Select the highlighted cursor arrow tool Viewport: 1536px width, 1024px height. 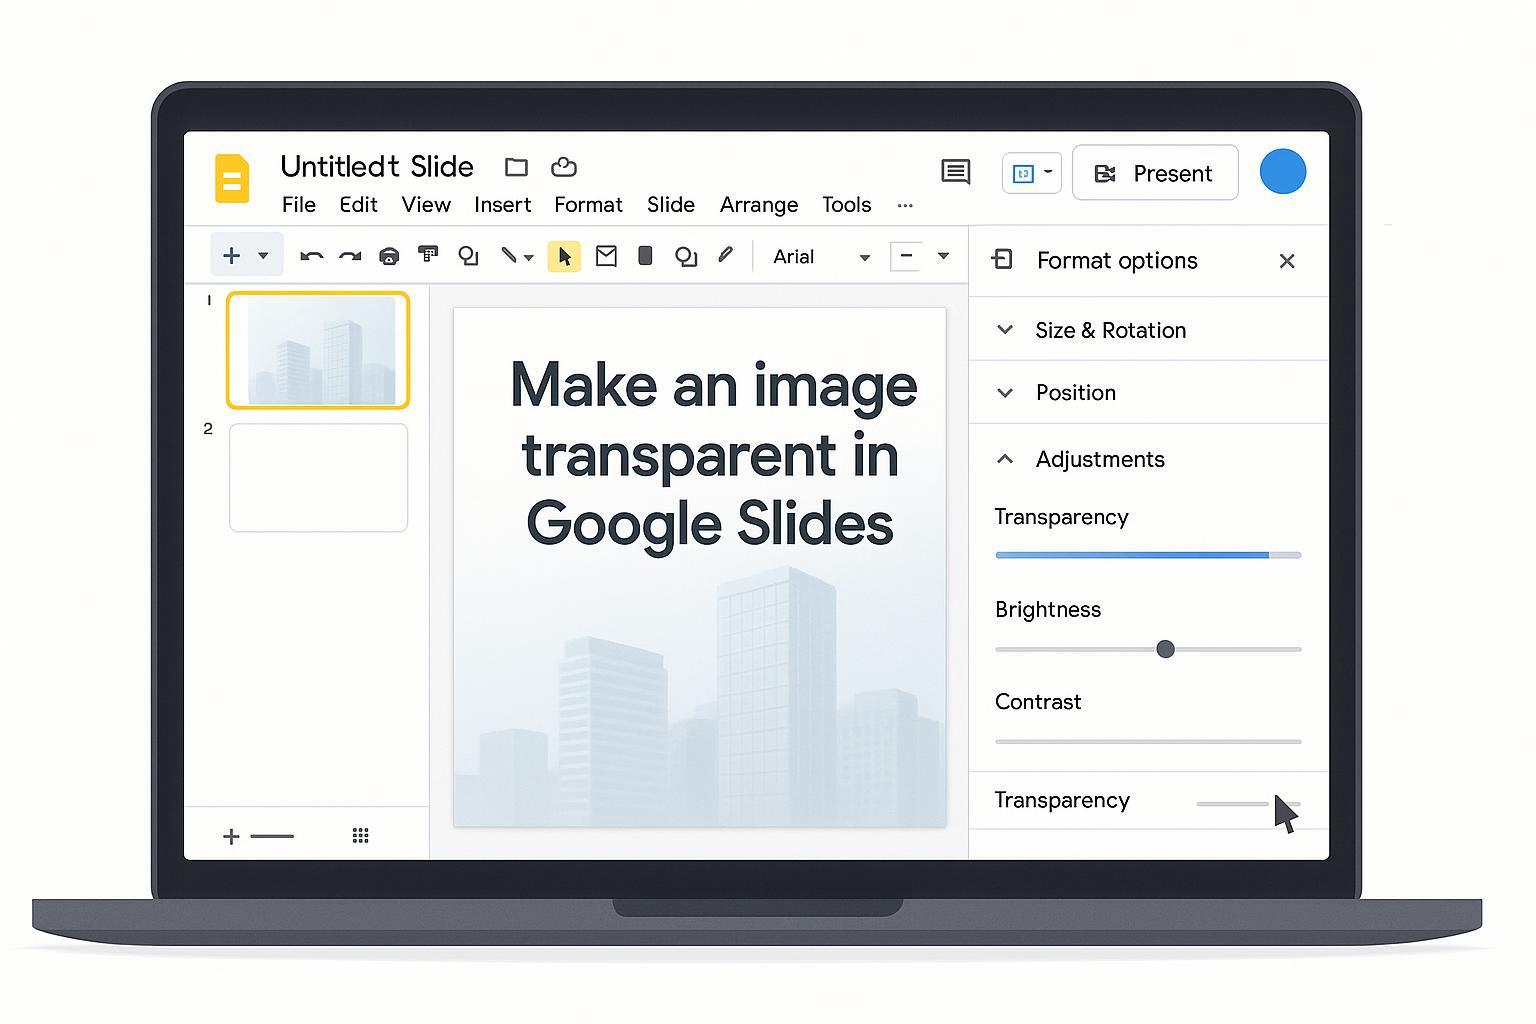tap(564, 257)
